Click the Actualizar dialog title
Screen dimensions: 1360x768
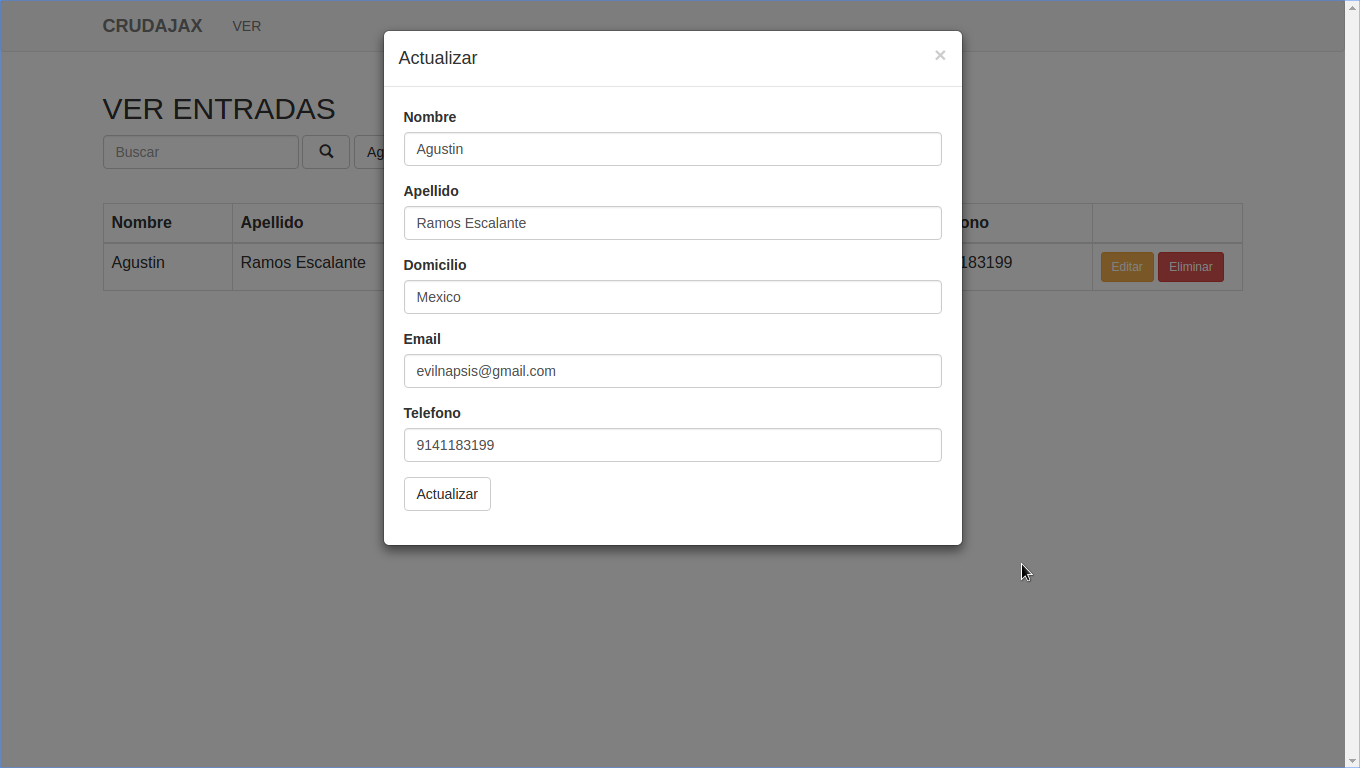(x=438, y=58)
